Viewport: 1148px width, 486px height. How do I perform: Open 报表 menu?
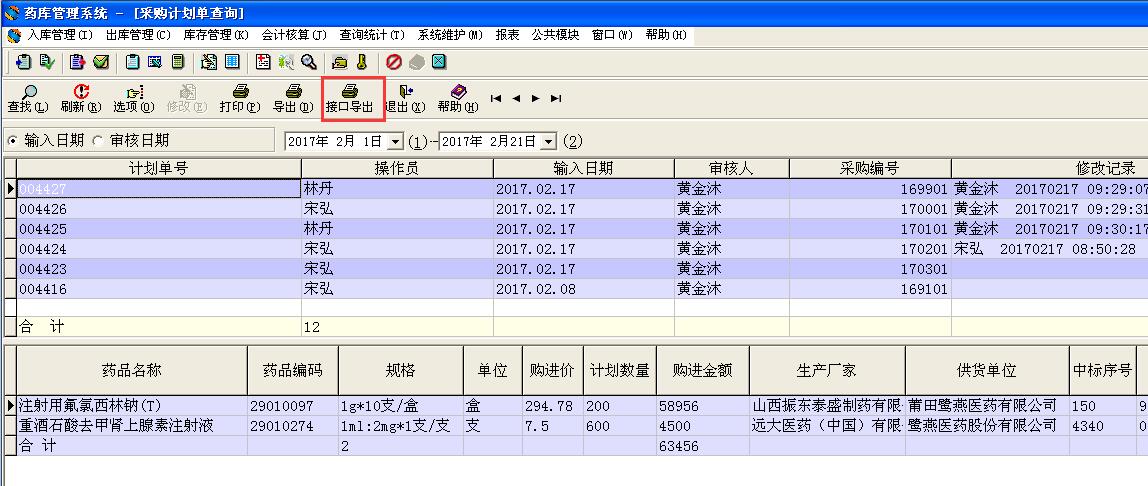tap(507, 34)
